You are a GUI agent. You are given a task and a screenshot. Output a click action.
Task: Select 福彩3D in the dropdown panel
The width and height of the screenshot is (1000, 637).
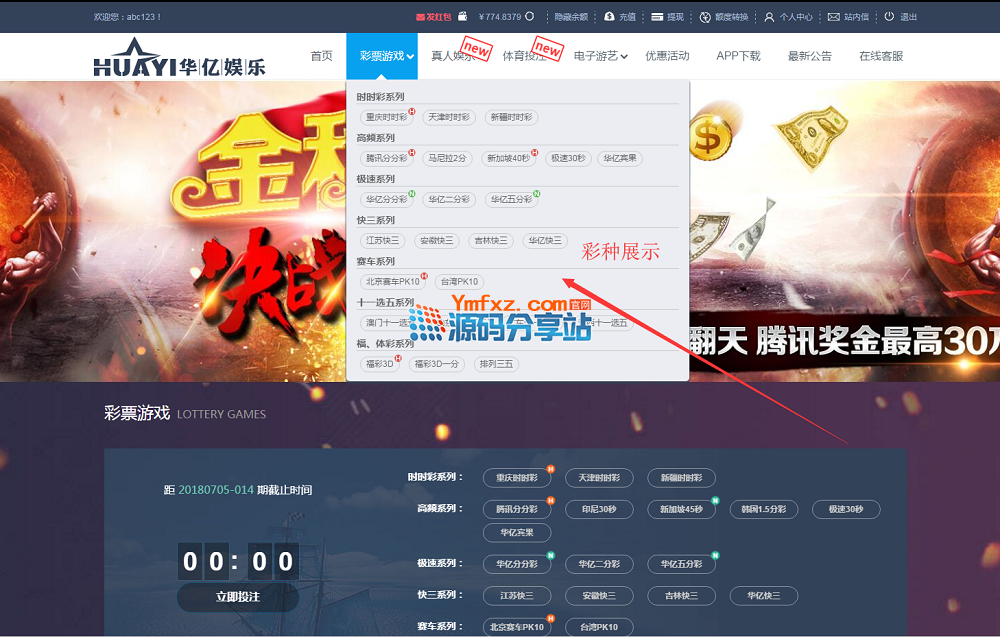pos(379,364)
